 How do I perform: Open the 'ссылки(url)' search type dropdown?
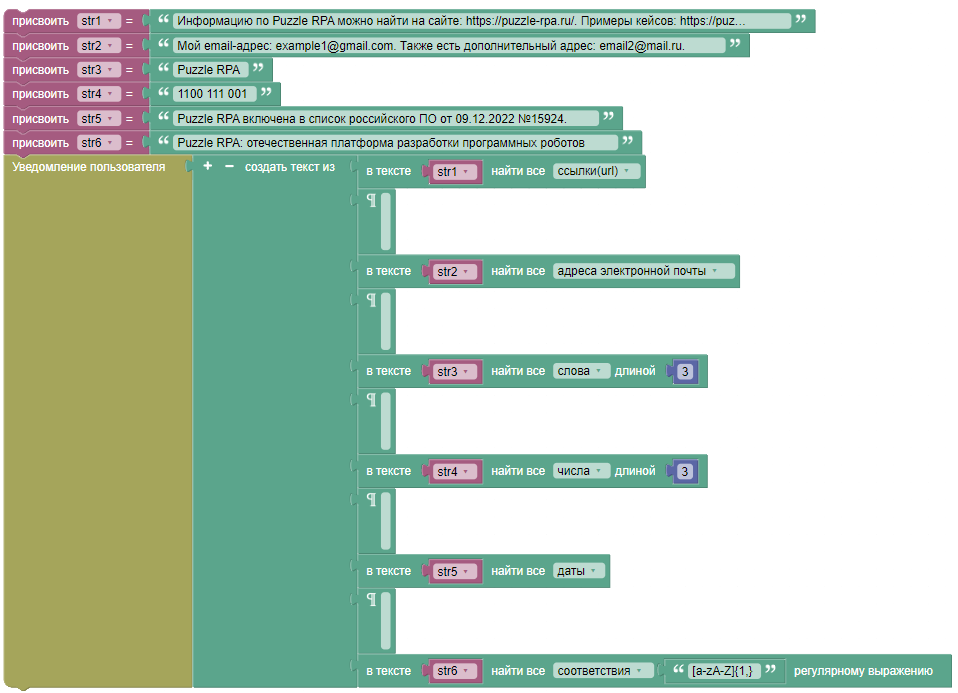(596, 171)
